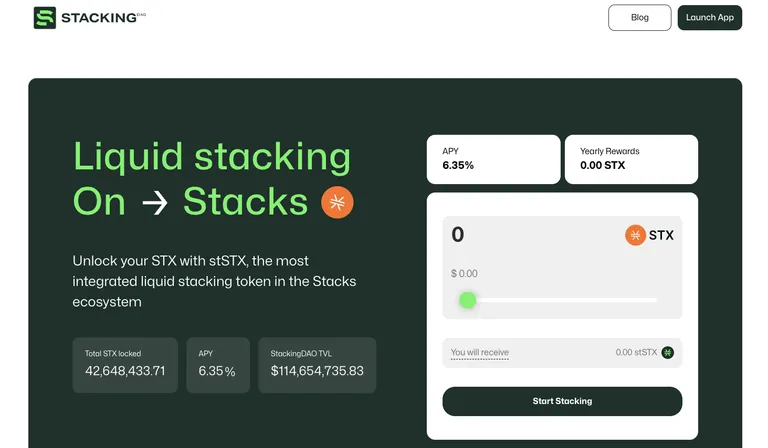Click the 0.00 stSTX receive amount

(x=636, y=353)
